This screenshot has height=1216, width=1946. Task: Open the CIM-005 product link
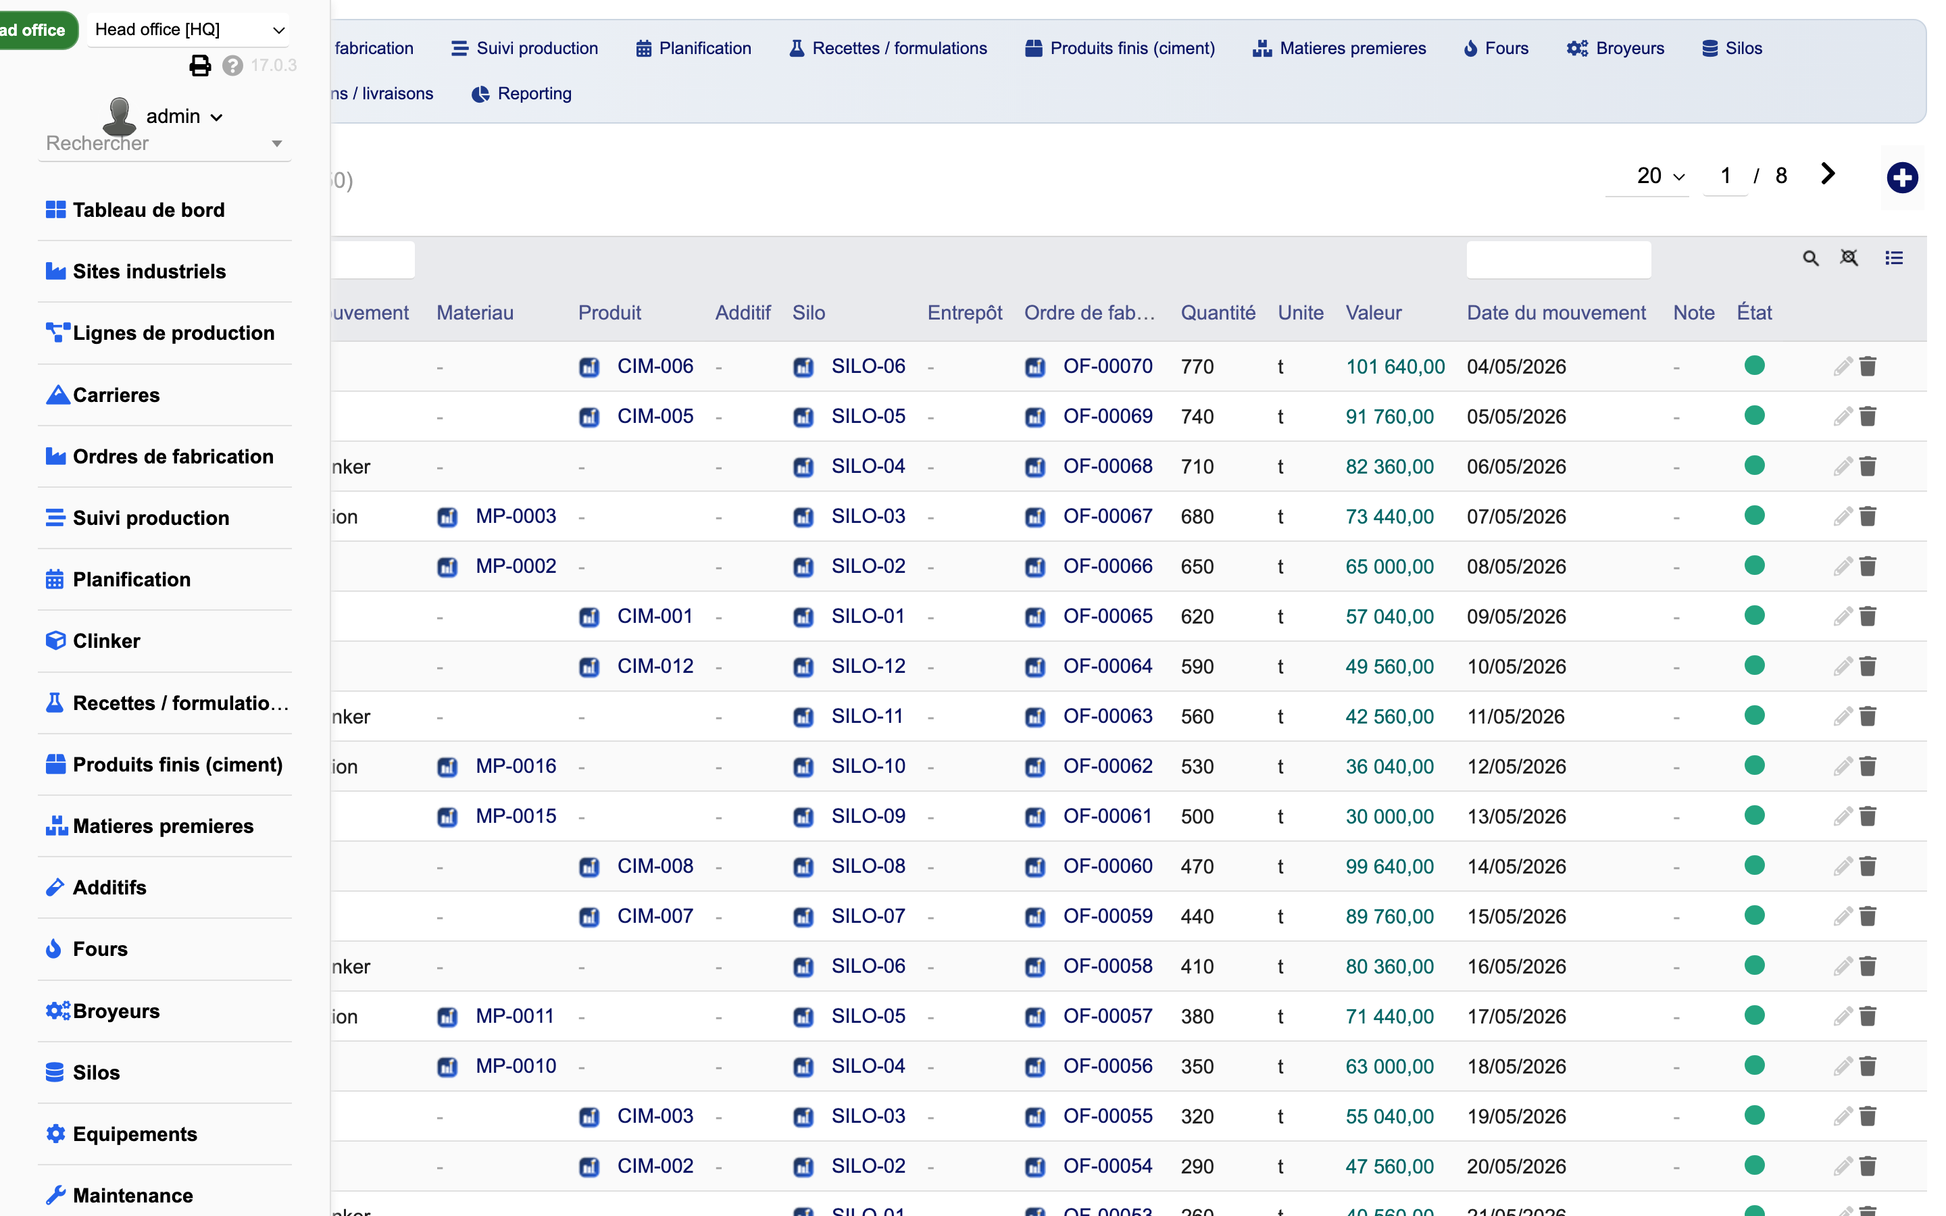(x=655, y=417)
